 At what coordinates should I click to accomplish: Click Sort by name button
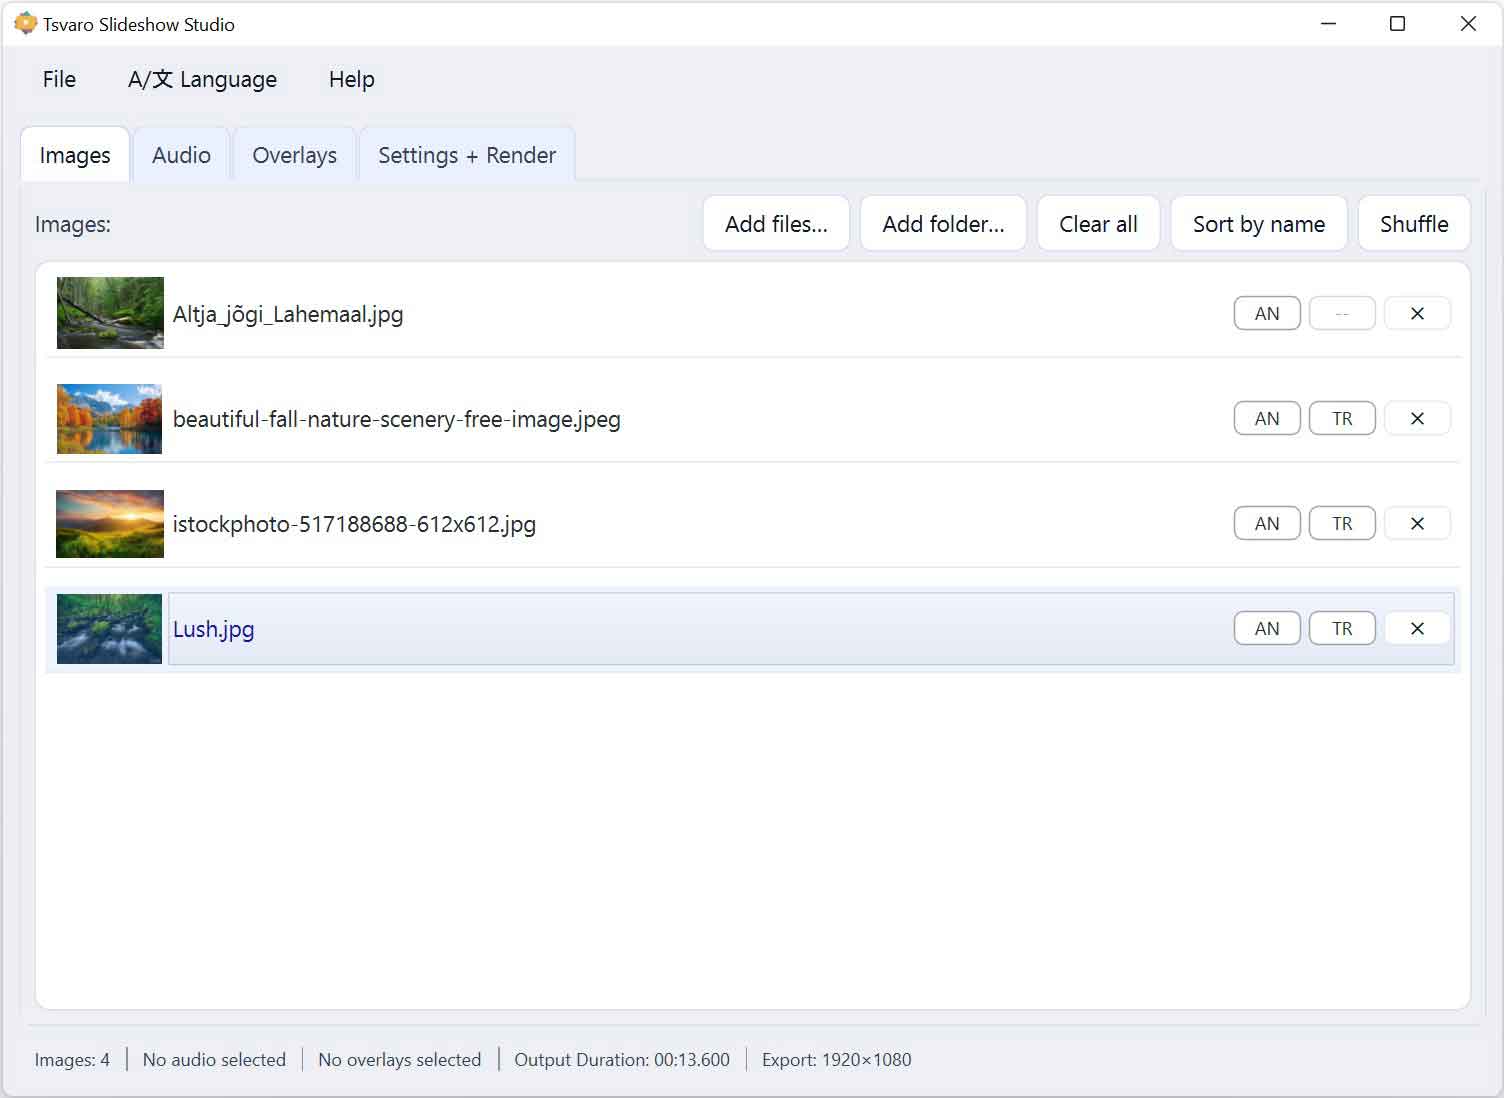[x=1258, y=224]
